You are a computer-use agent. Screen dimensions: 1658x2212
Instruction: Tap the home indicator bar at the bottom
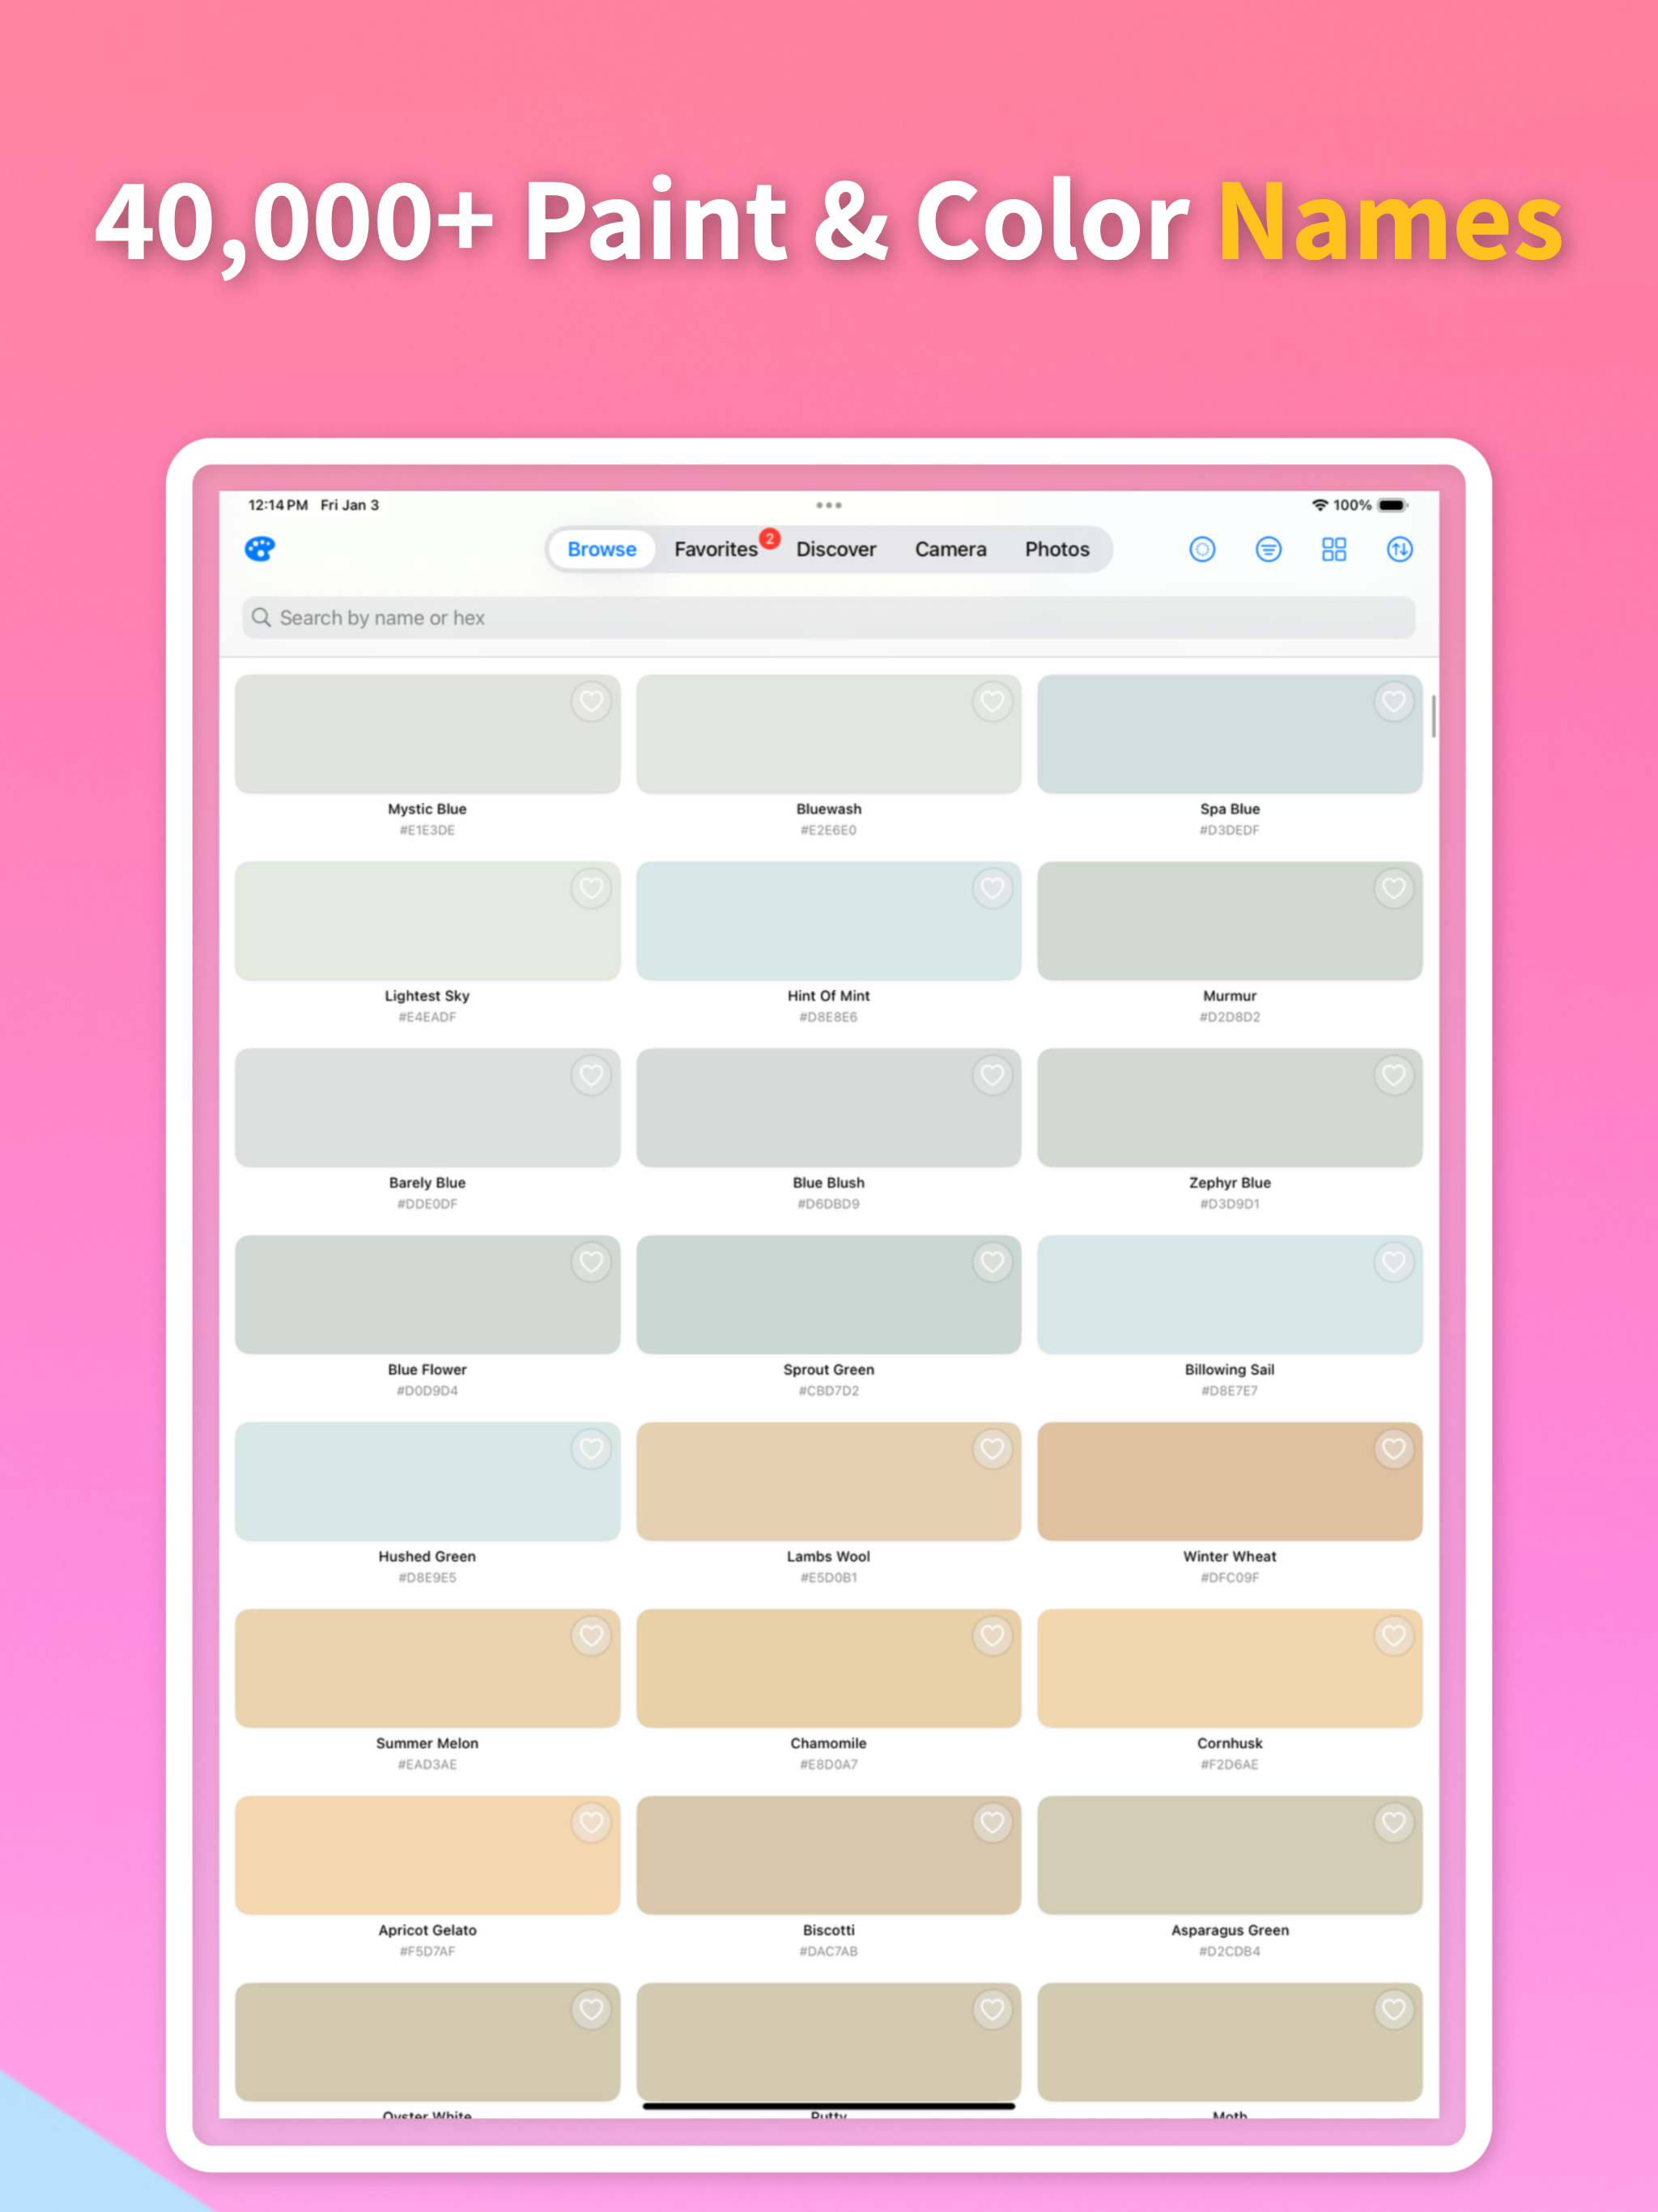(x=829, y=2105)
